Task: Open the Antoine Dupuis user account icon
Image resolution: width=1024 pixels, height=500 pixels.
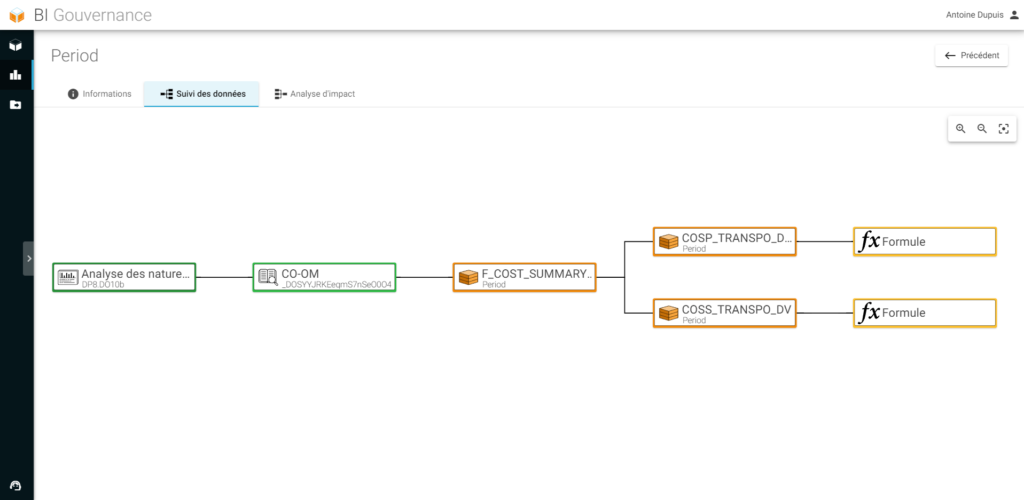Action: point(1014,15)
